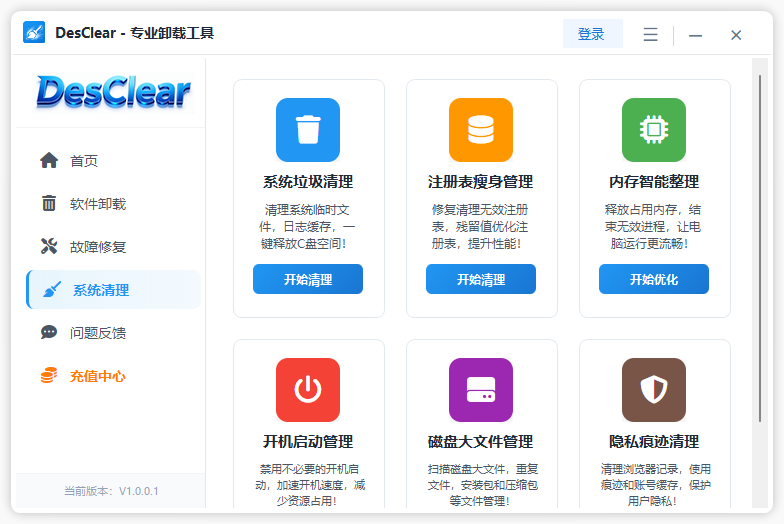This screenshot has height=524, width=784.
Task: Close the DesClear window
Action: point(736,35)
